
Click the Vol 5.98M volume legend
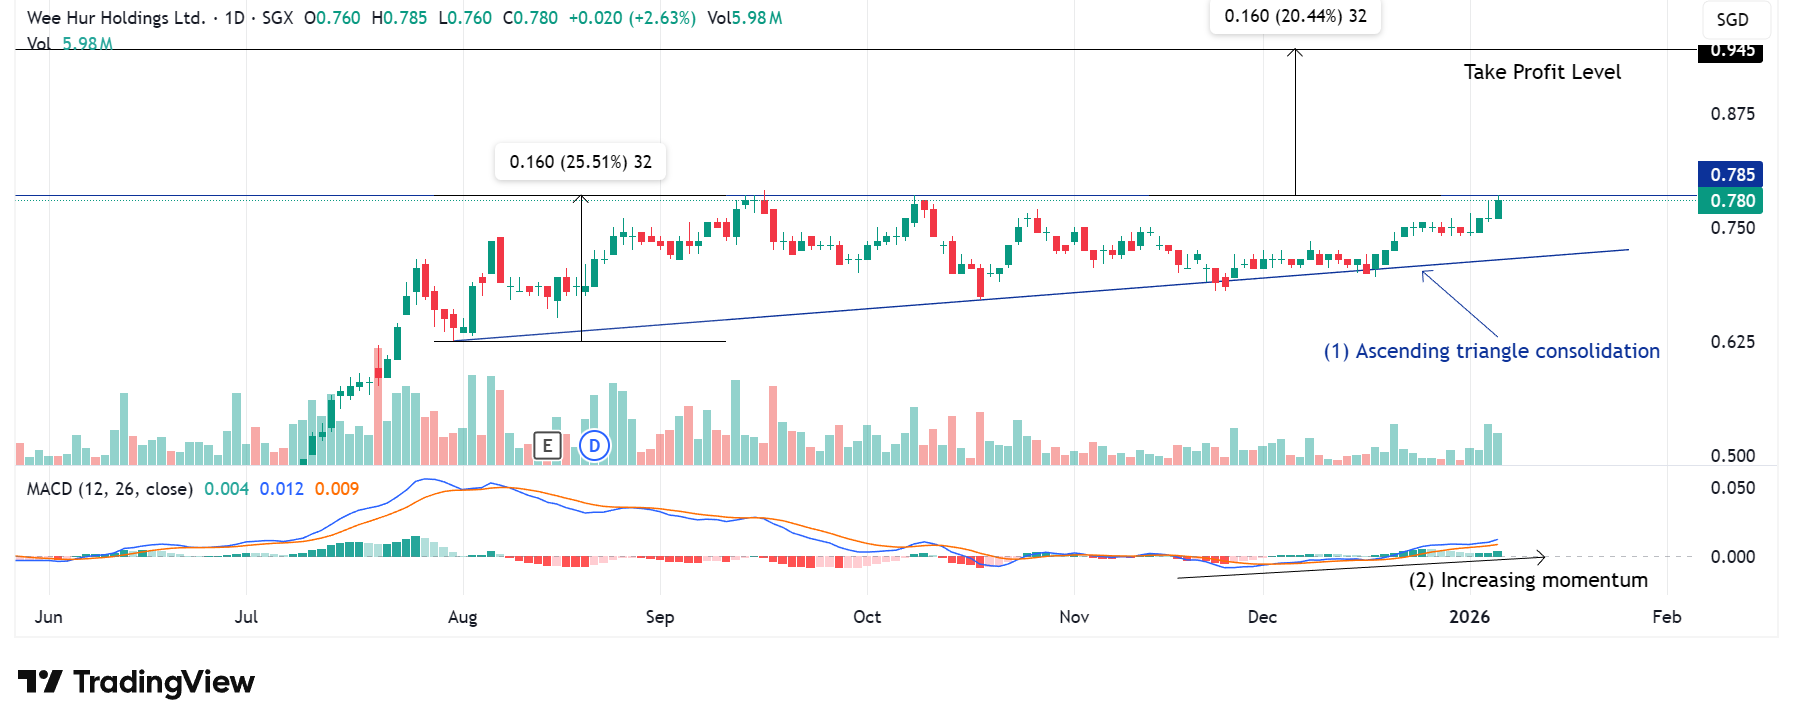point(69,44)
